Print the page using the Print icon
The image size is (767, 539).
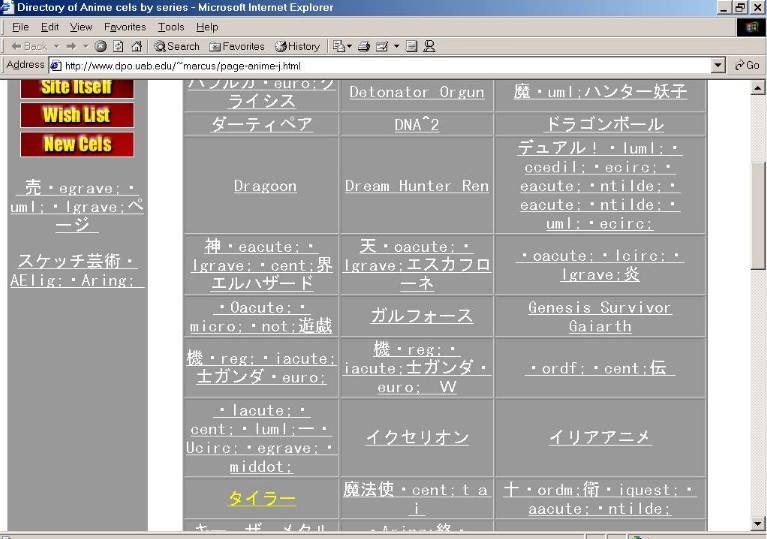point(363,46)
